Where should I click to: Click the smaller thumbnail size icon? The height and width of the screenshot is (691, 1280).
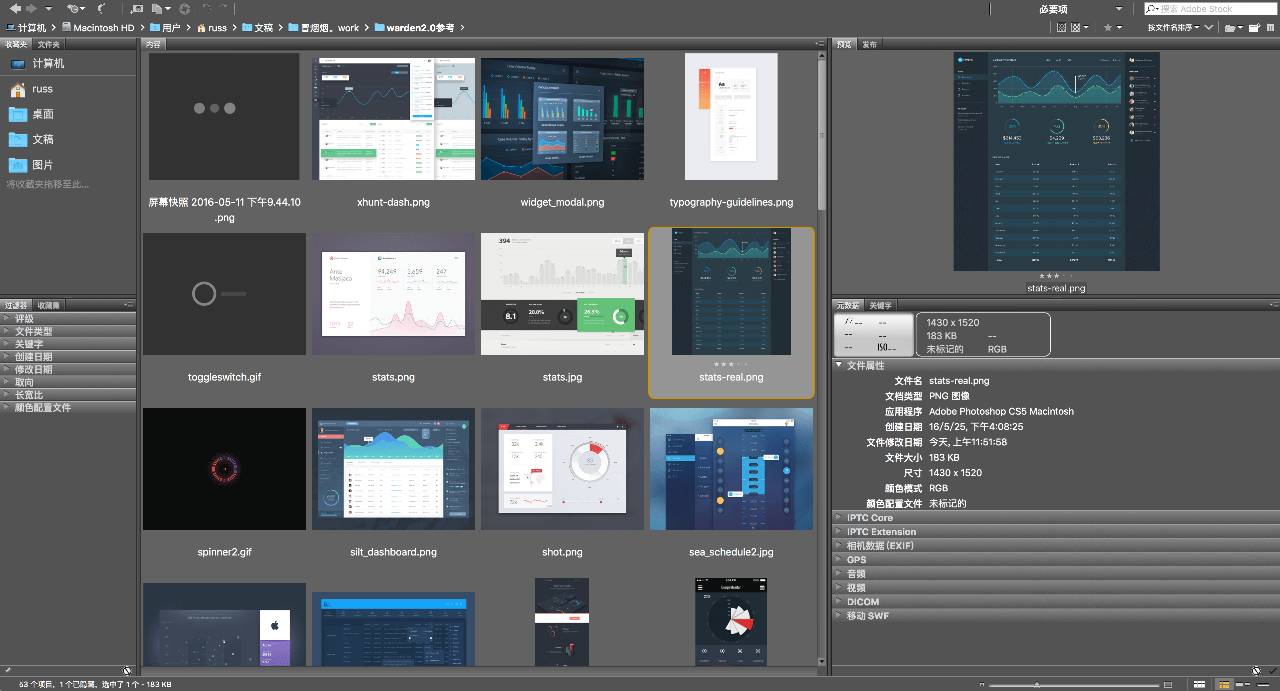[982, 685]
